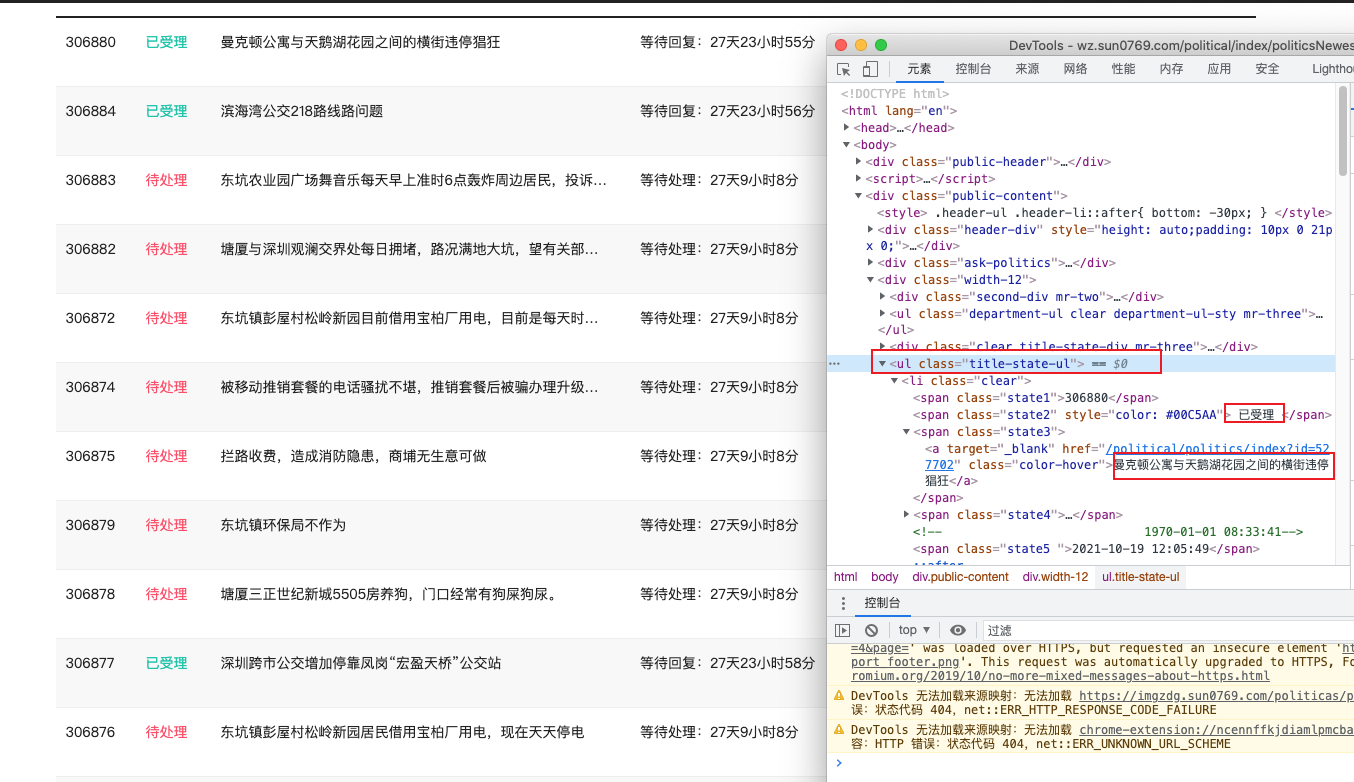Click the ellipsis beside title-state-ul node

click(x=835, y=364)
